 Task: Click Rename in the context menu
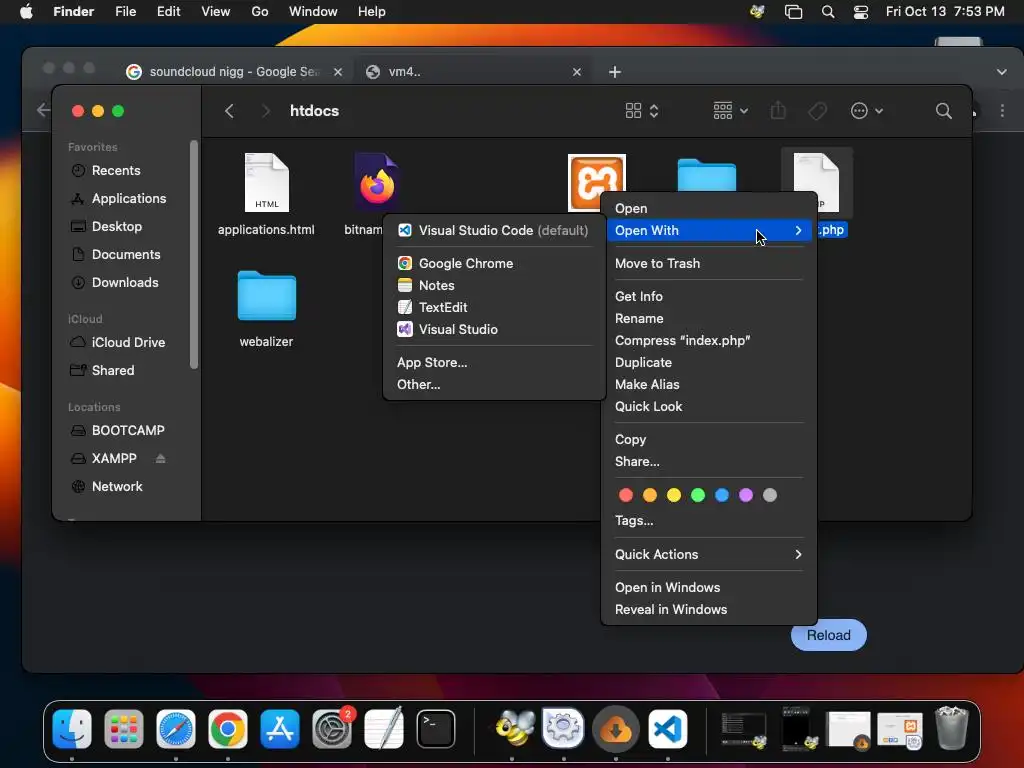click(x=709, y=319)
